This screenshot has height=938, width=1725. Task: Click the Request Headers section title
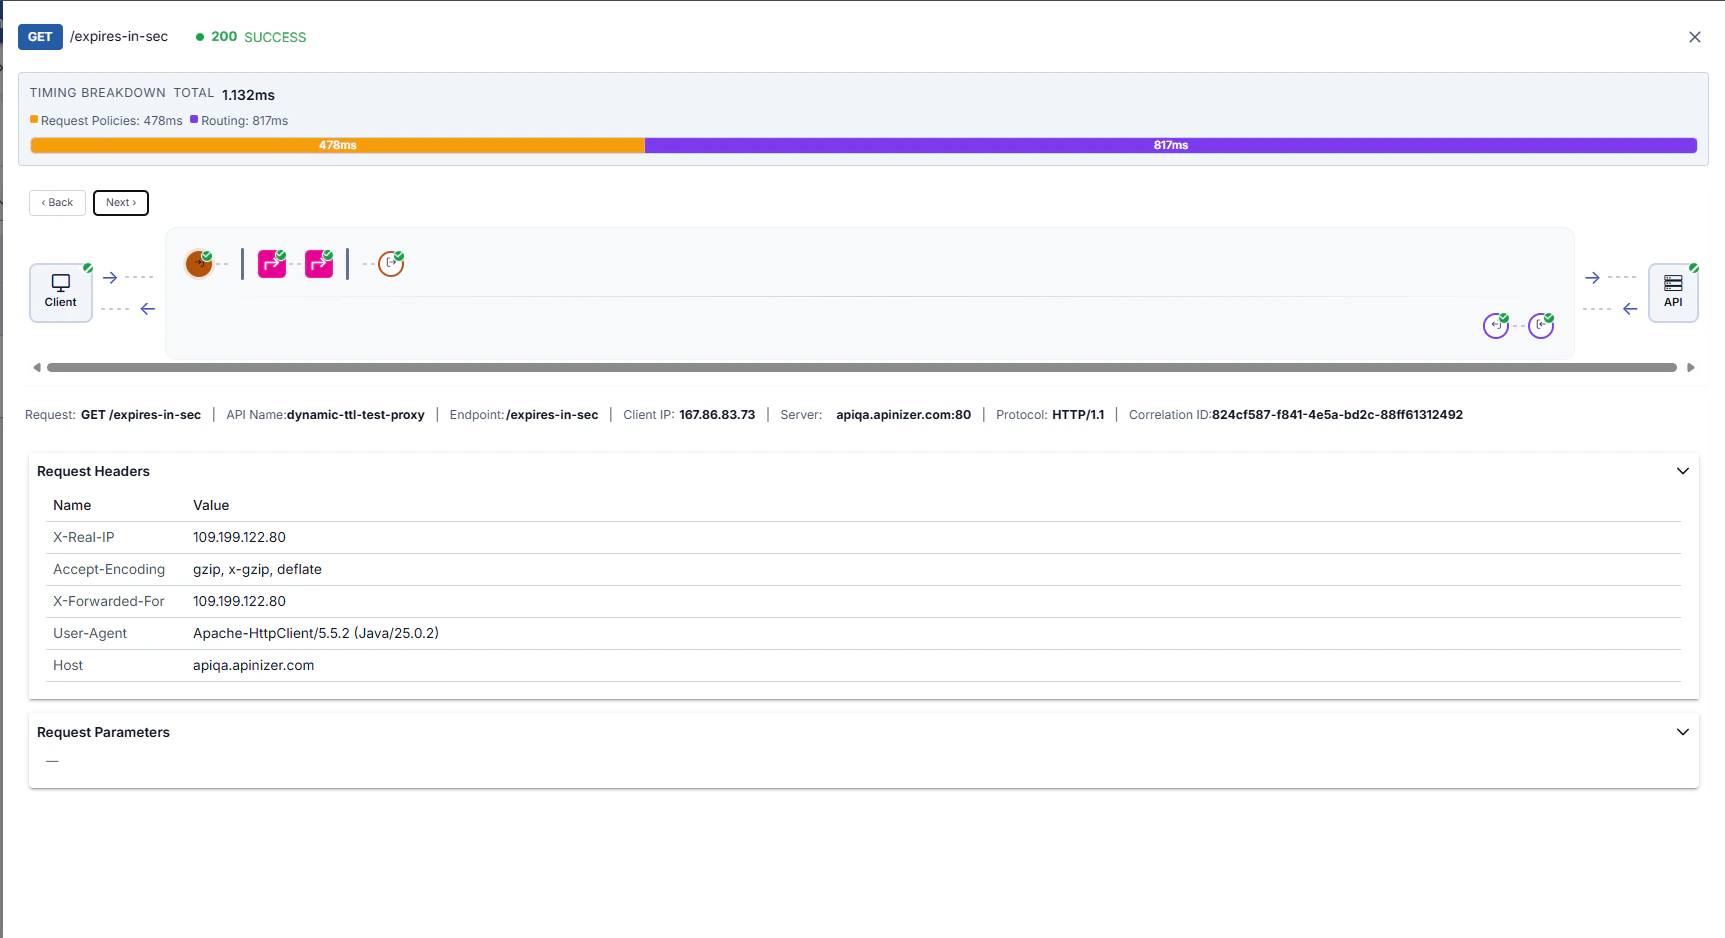click(93, 471)
